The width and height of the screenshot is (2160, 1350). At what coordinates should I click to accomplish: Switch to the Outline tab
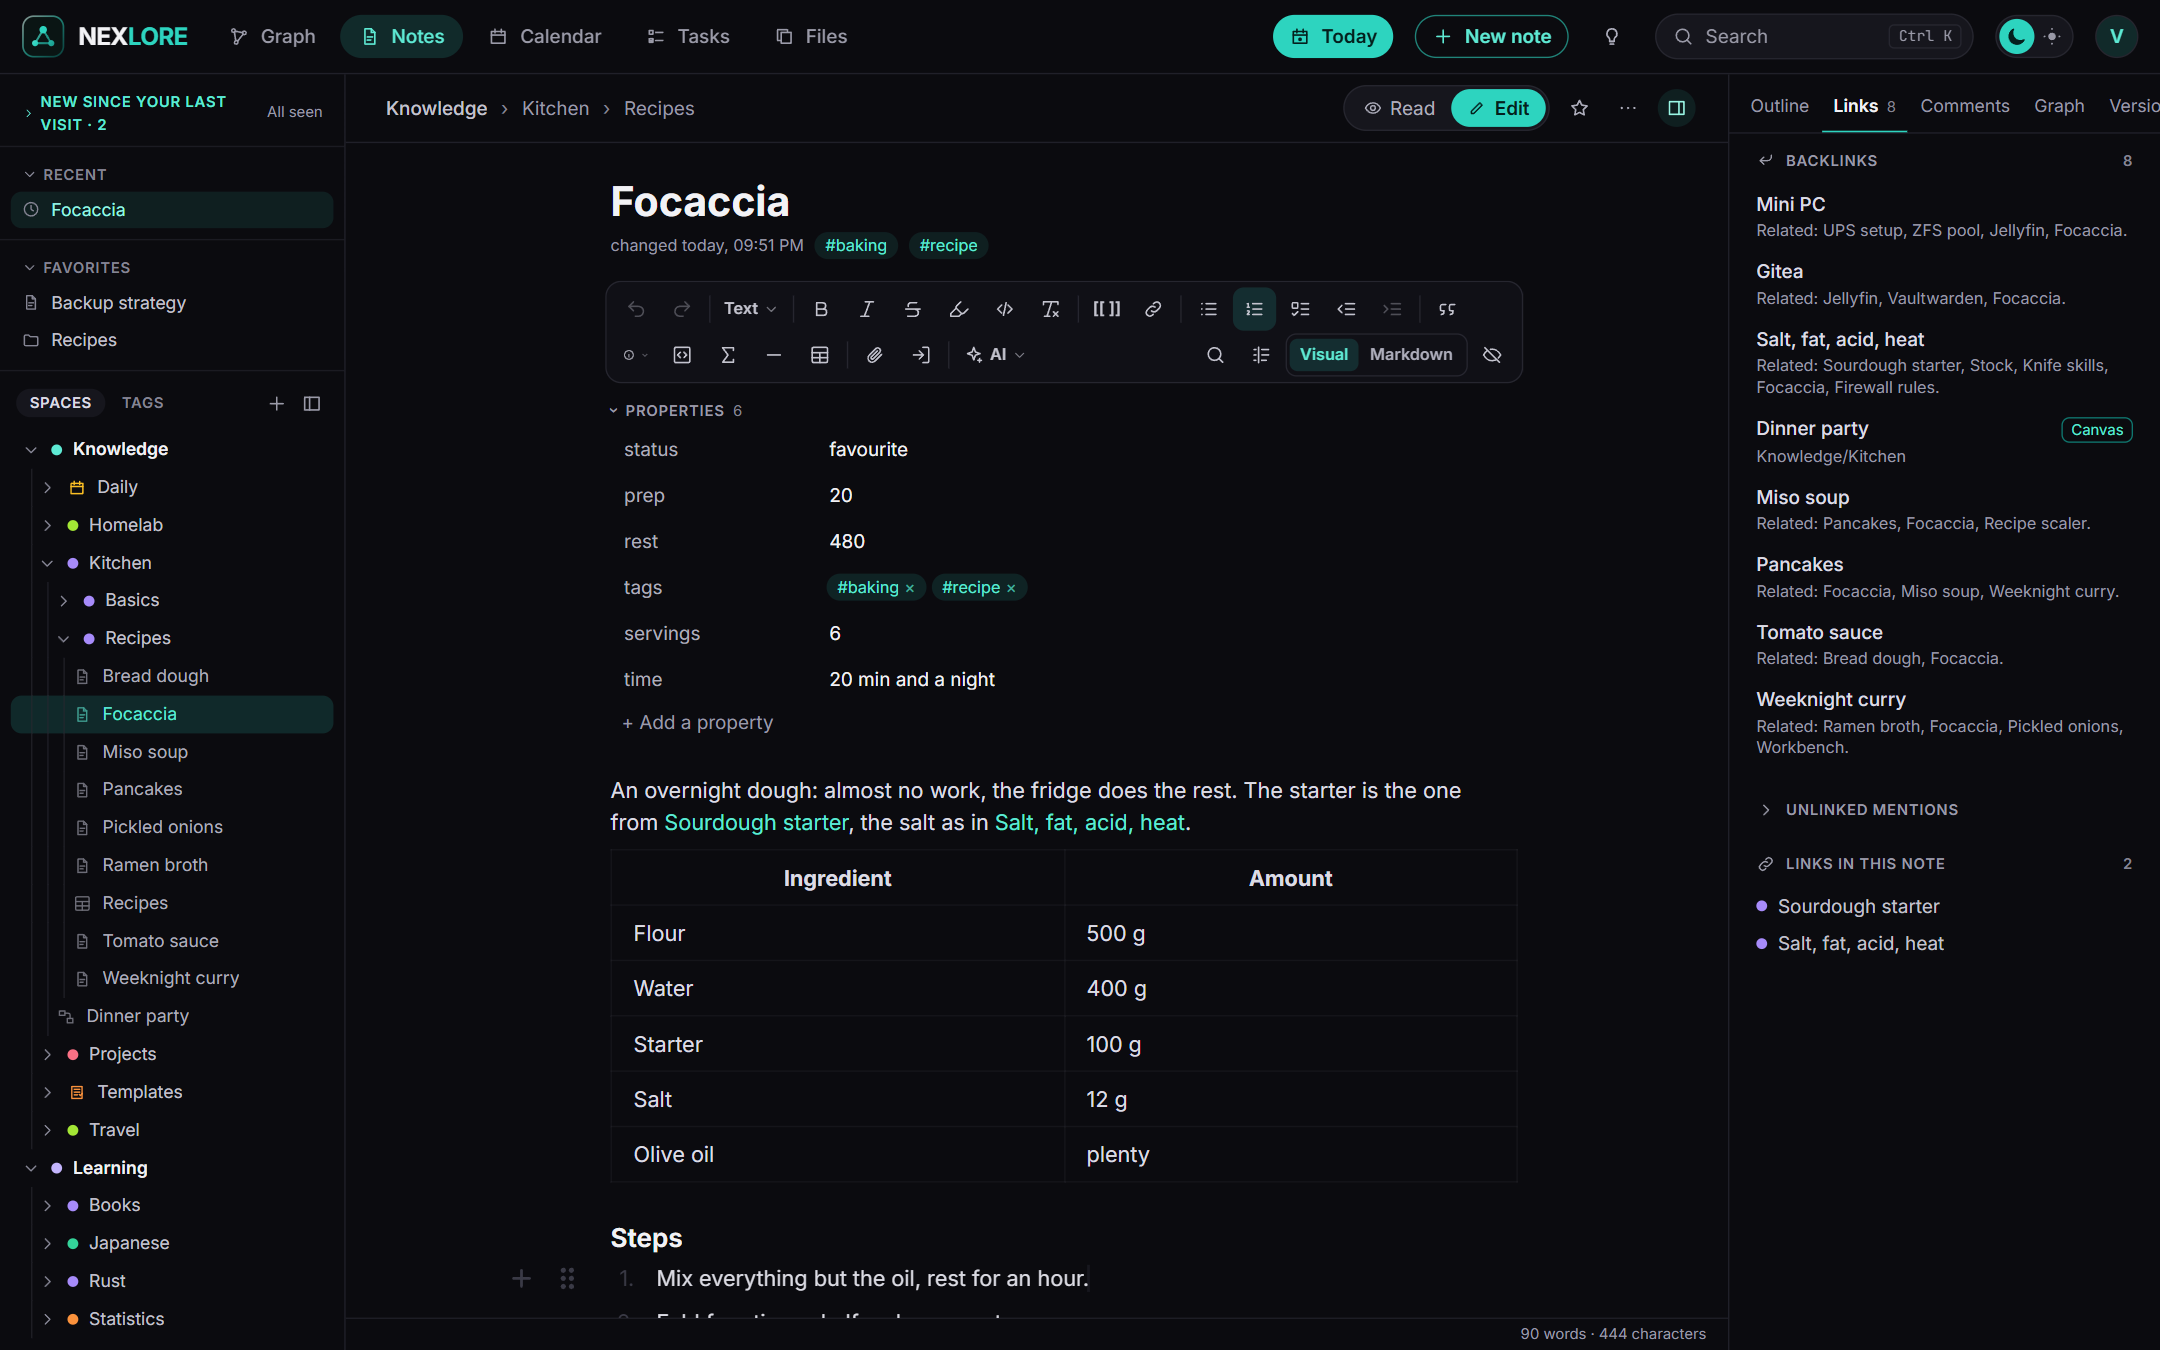1779,106
